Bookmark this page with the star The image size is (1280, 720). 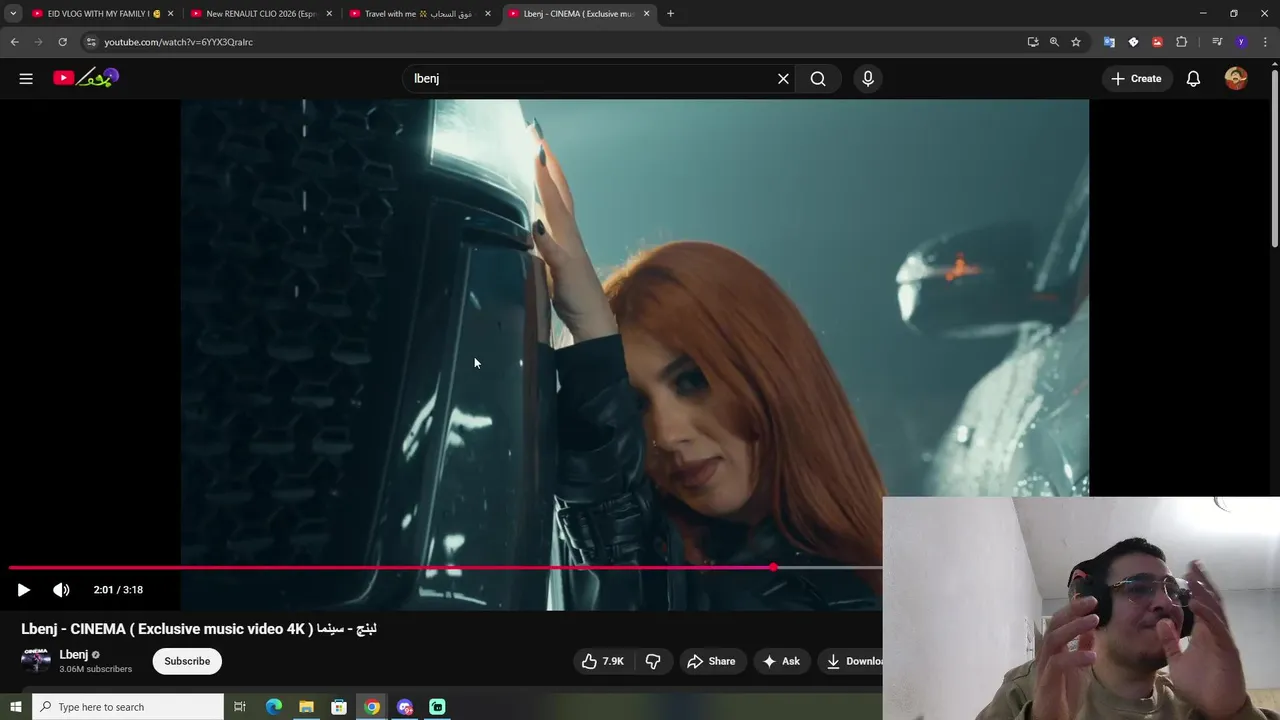pos(1076,42)
